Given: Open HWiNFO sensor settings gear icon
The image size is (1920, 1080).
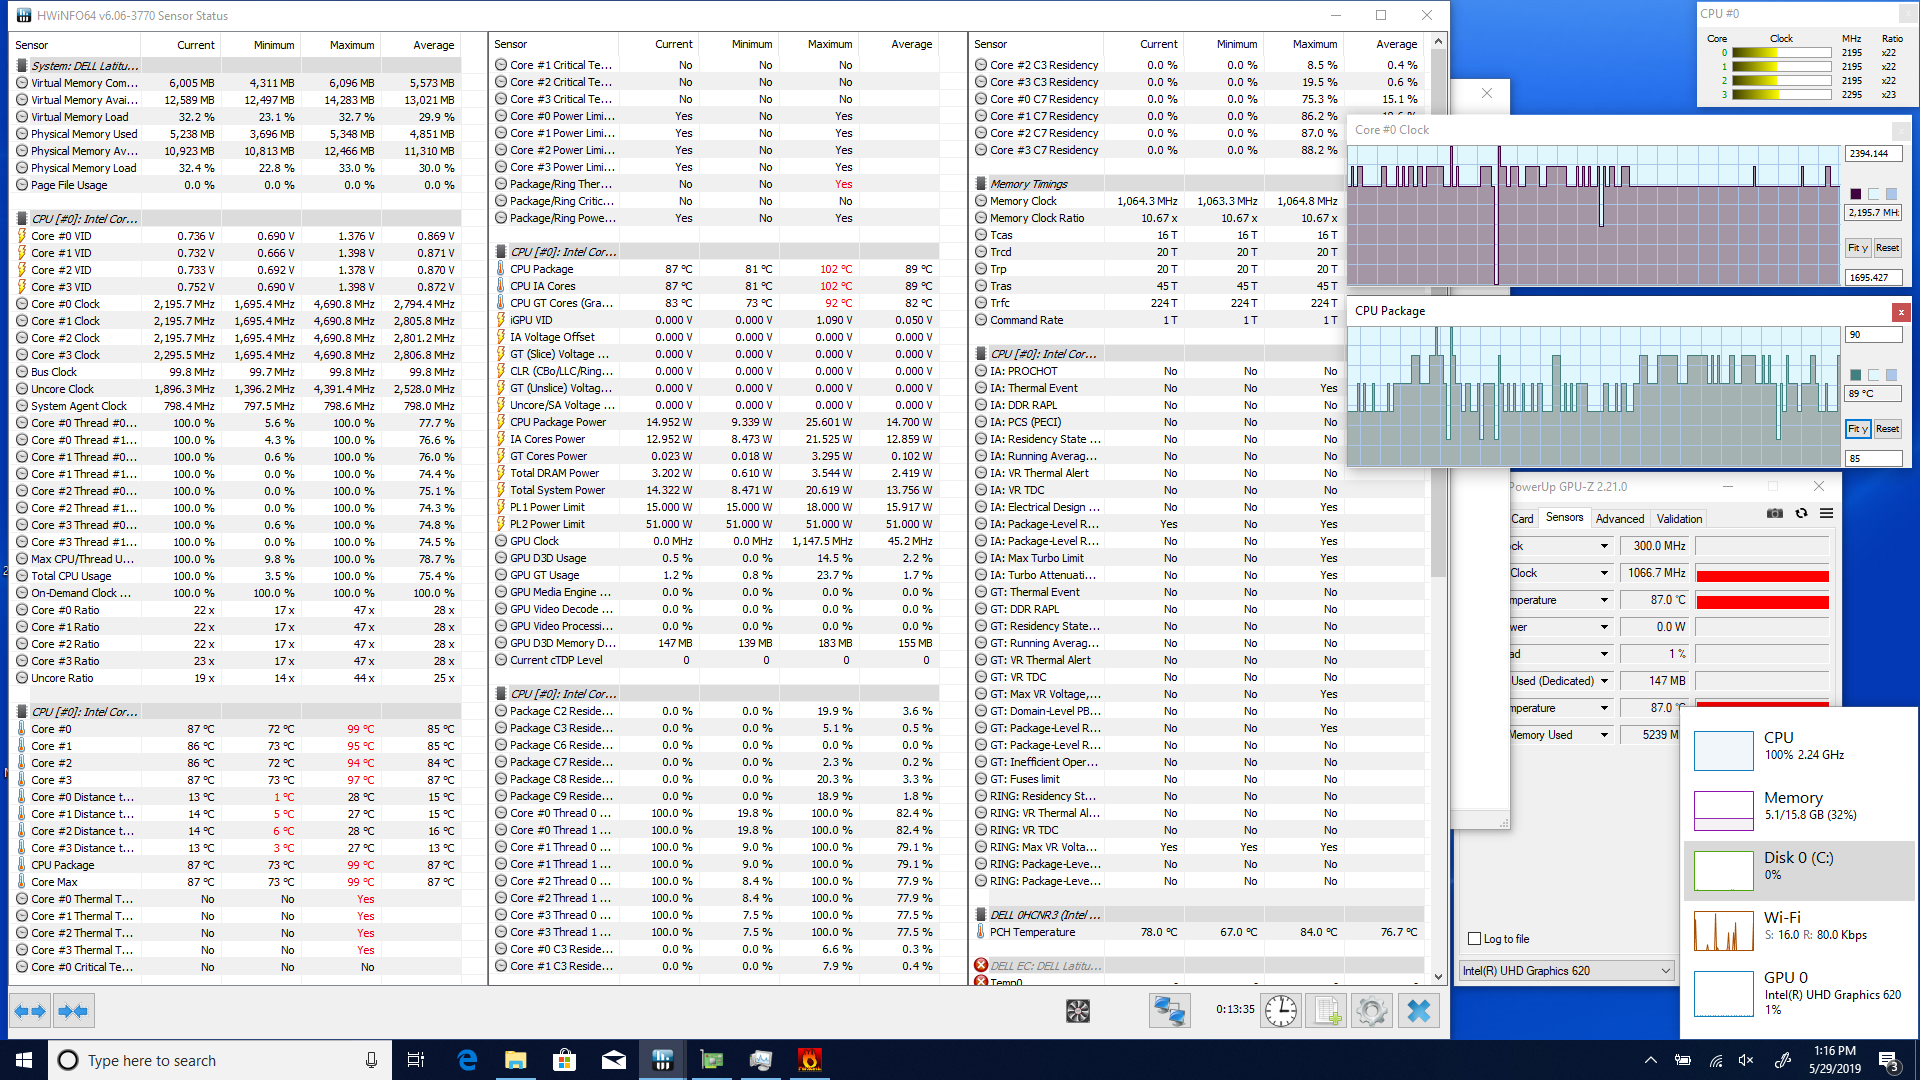Looking at the screenshot, I should click(x=1371, y=1011).
